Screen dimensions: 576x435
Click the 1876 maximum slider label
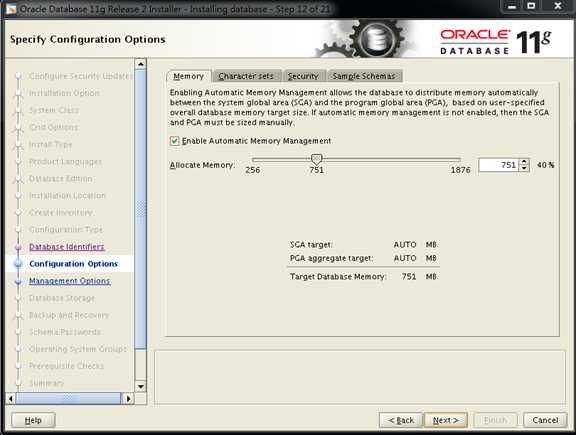[x=461, y=170]
